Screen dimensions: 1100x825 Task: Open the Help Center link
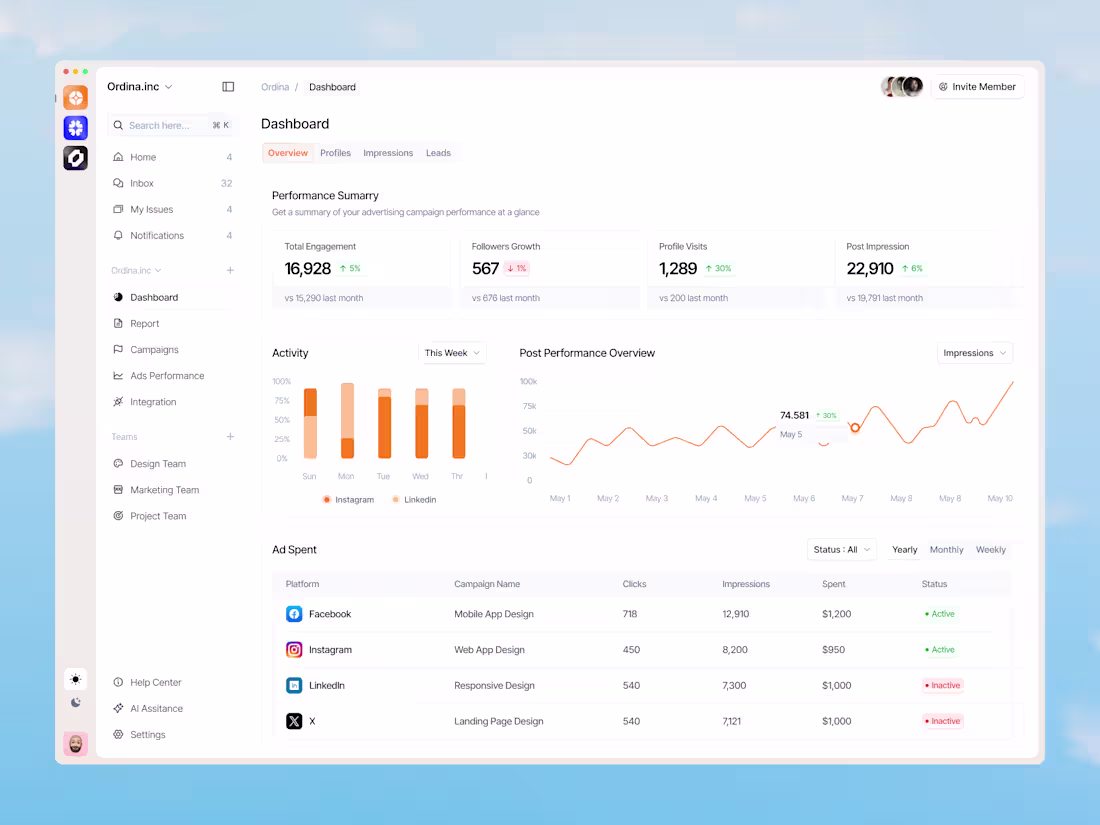[x=154, y=682]
